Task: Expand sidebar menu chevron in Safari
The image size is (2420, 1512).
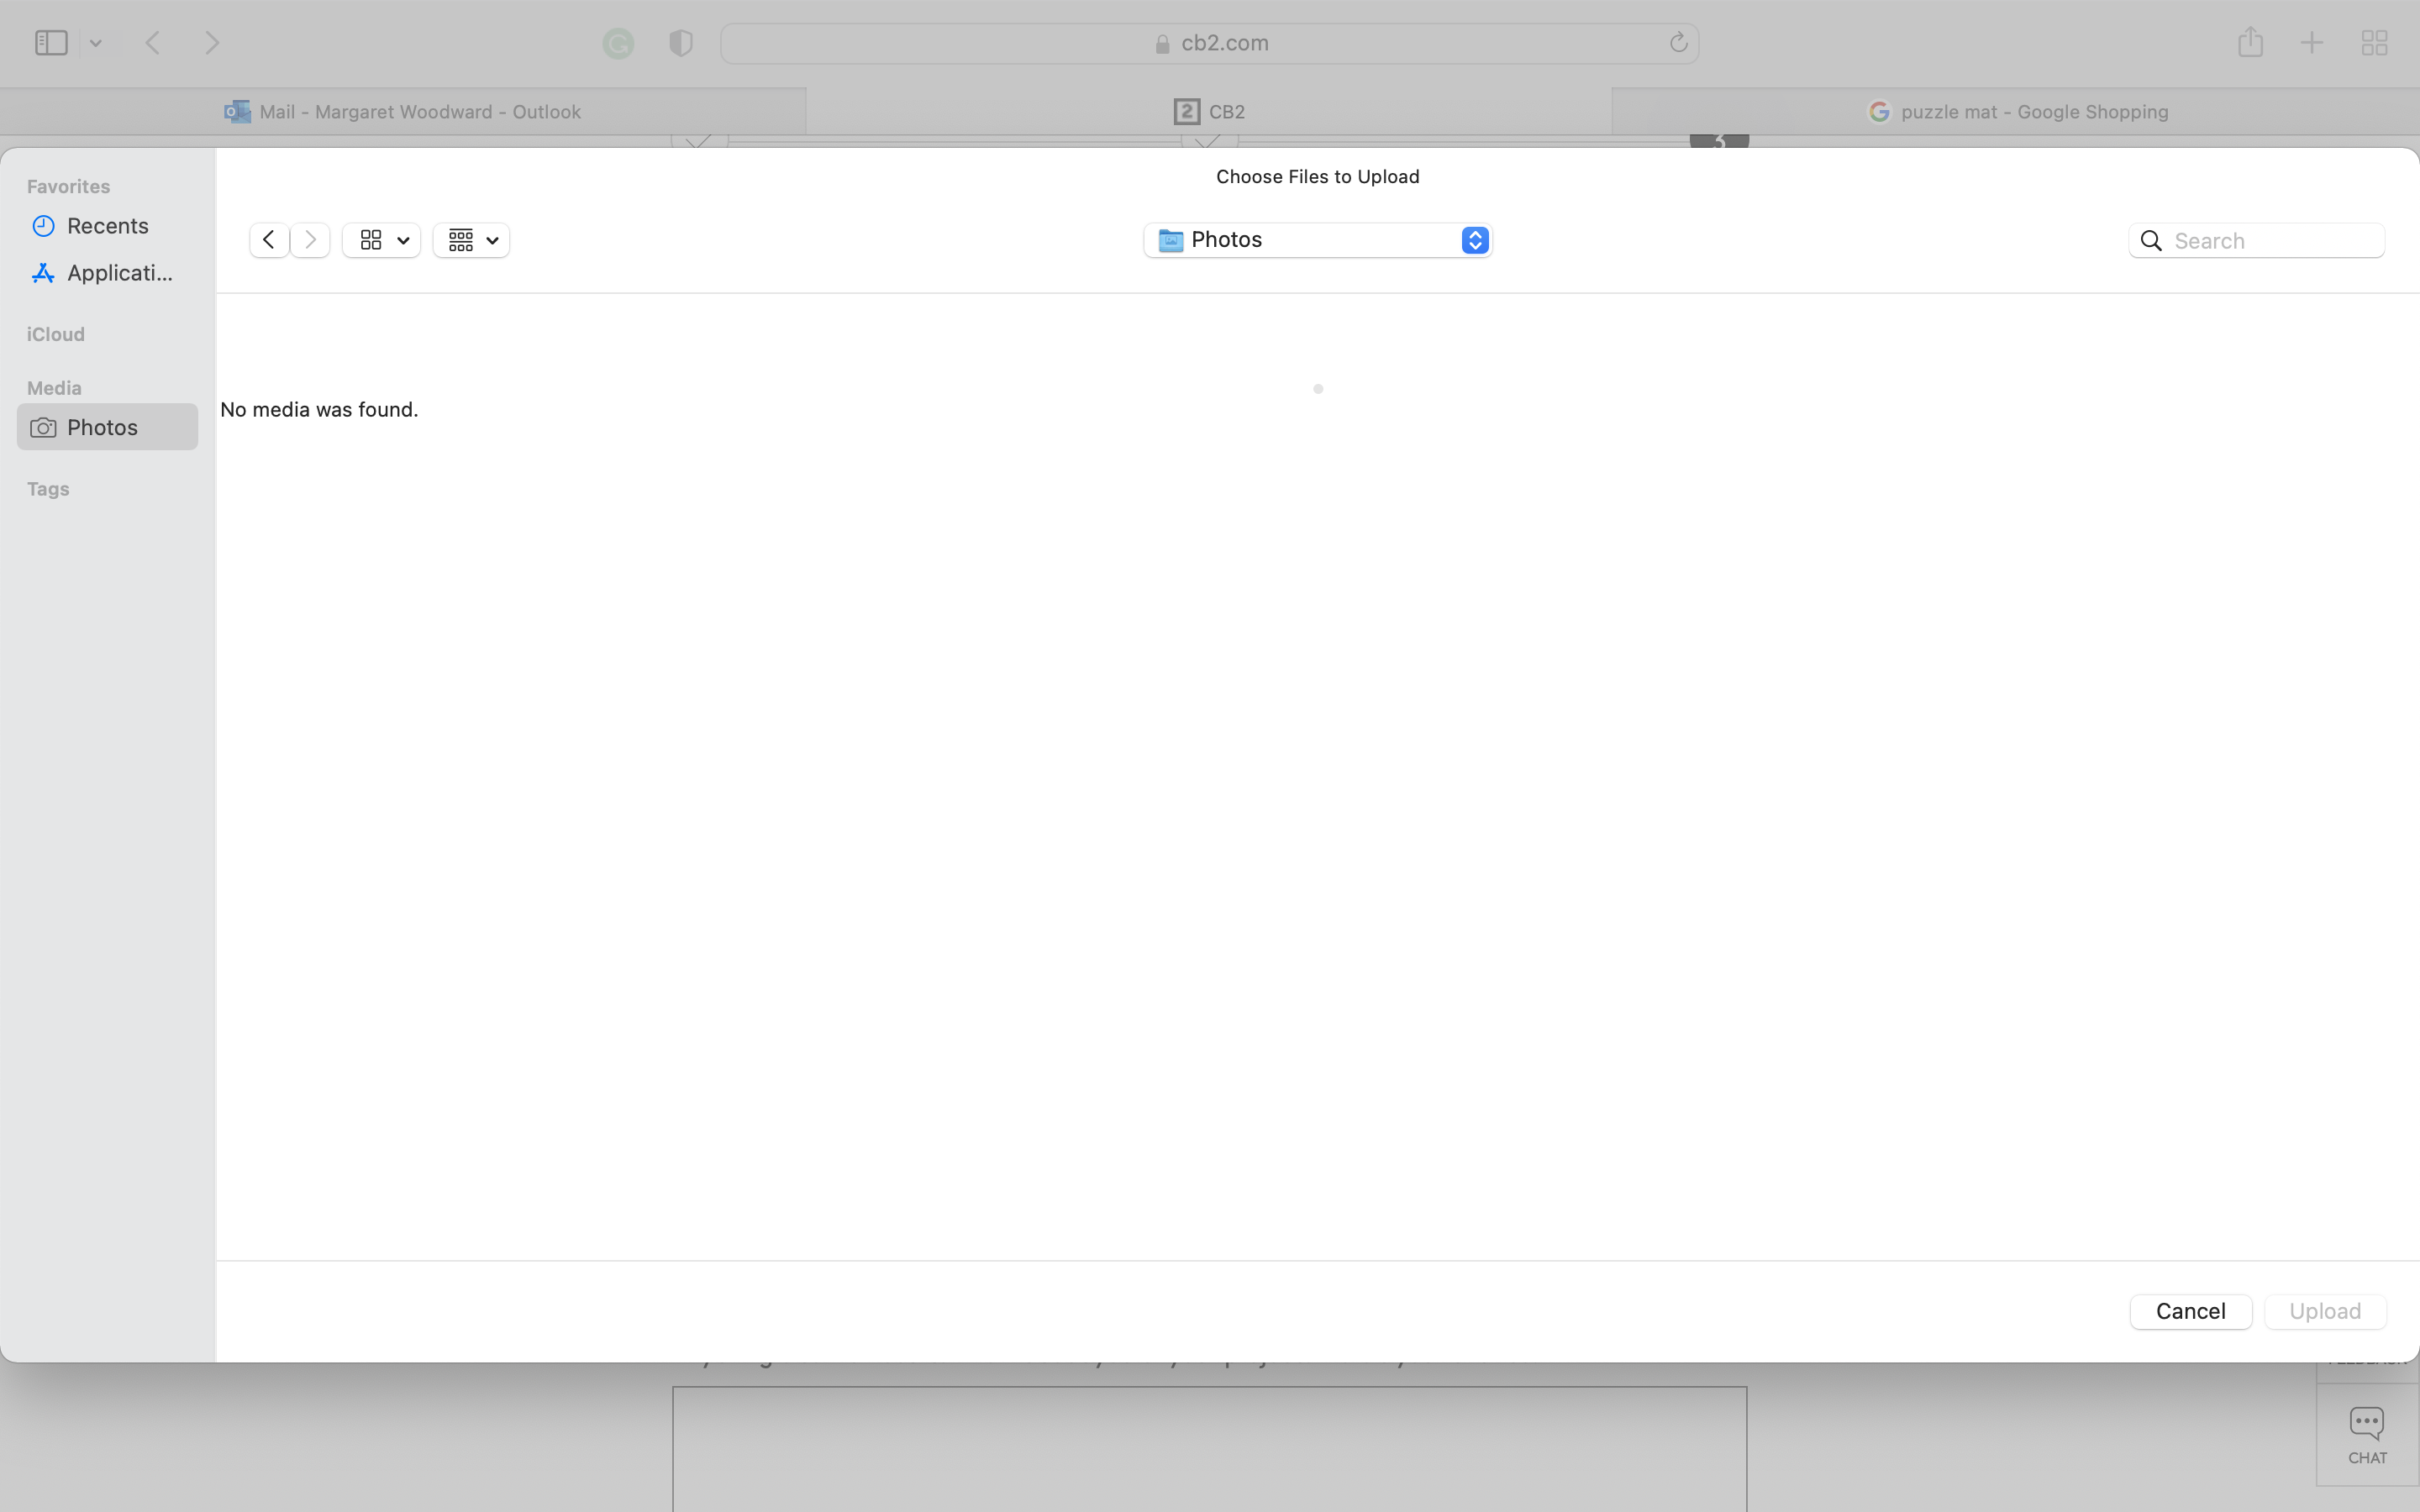Action: [96, 43]
